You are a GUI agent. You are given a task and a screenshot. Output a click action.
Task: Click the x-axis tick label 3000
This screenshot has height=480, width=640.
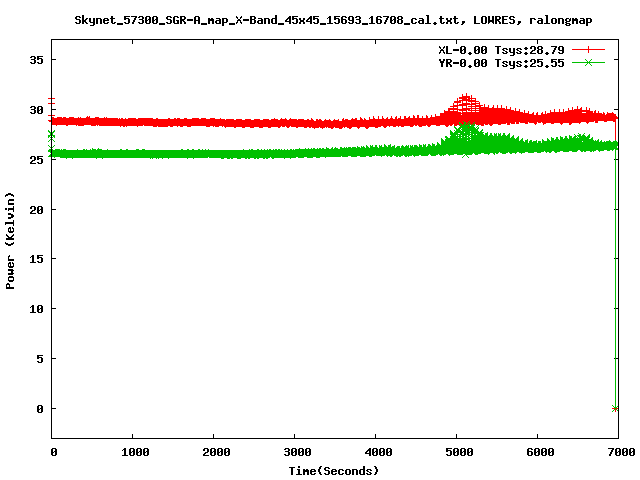click(x=297, y=452)
